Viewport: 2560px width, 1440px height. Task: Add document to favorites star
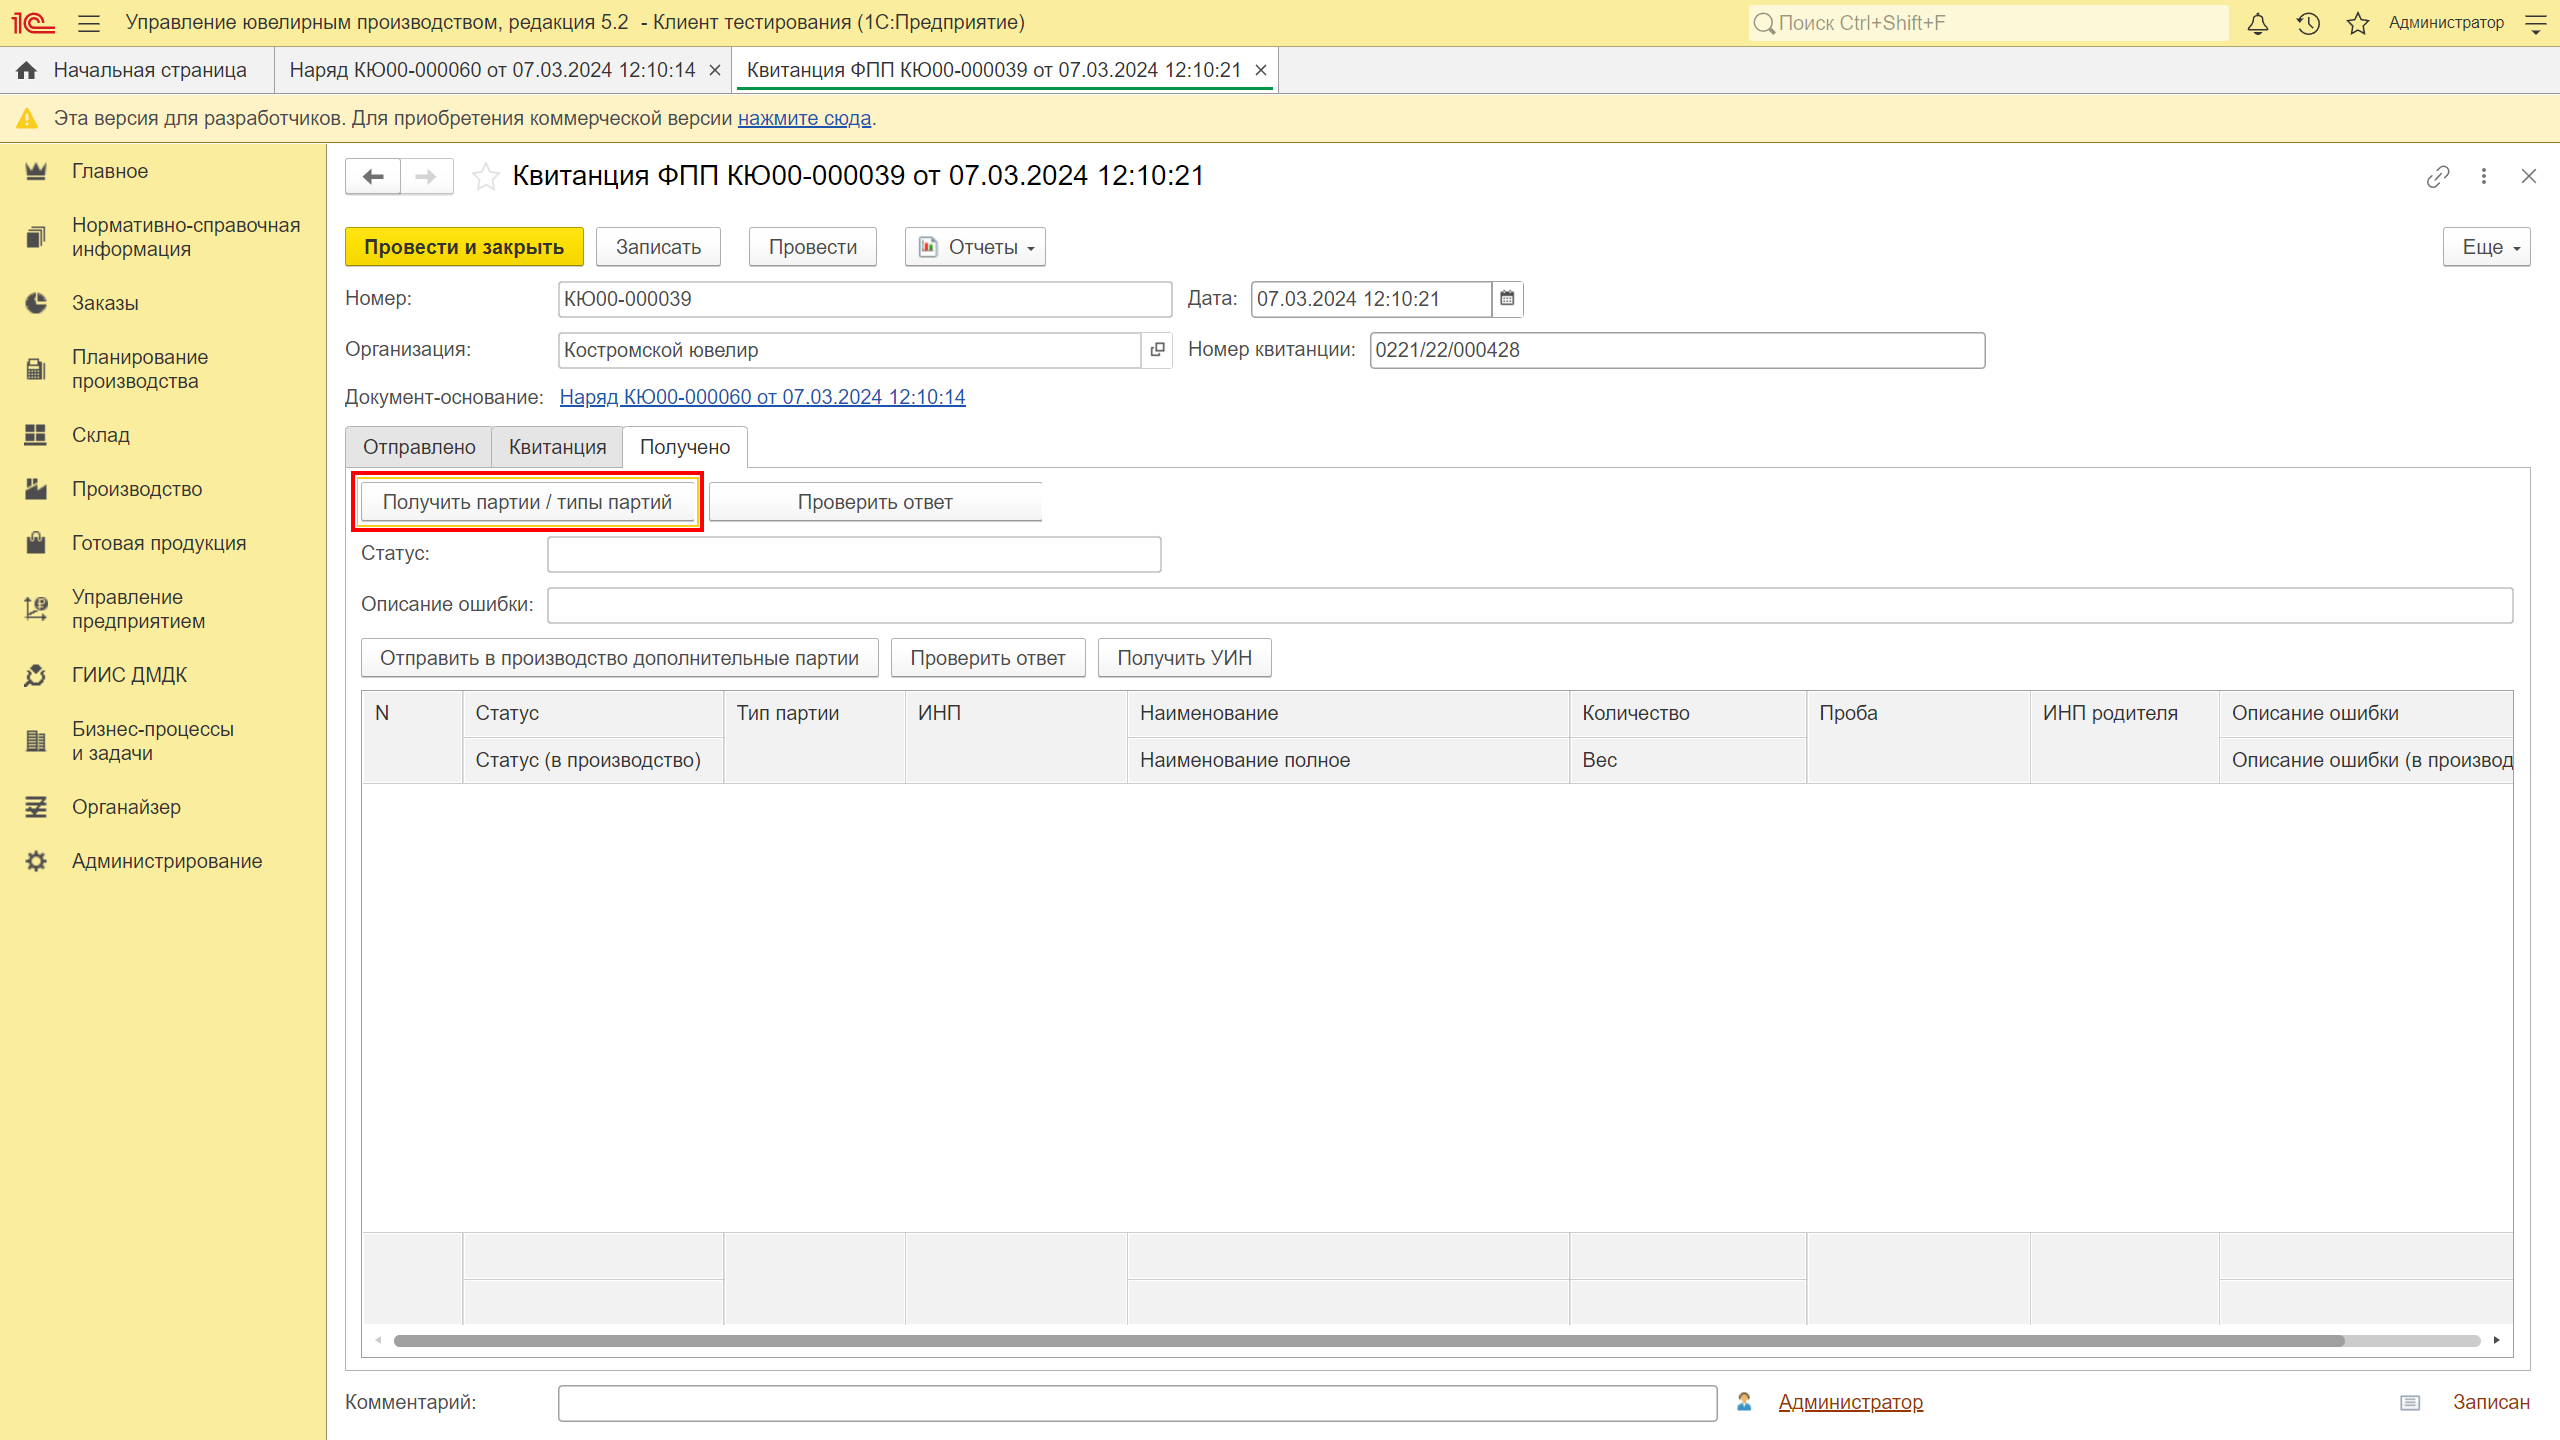point(486,177)
